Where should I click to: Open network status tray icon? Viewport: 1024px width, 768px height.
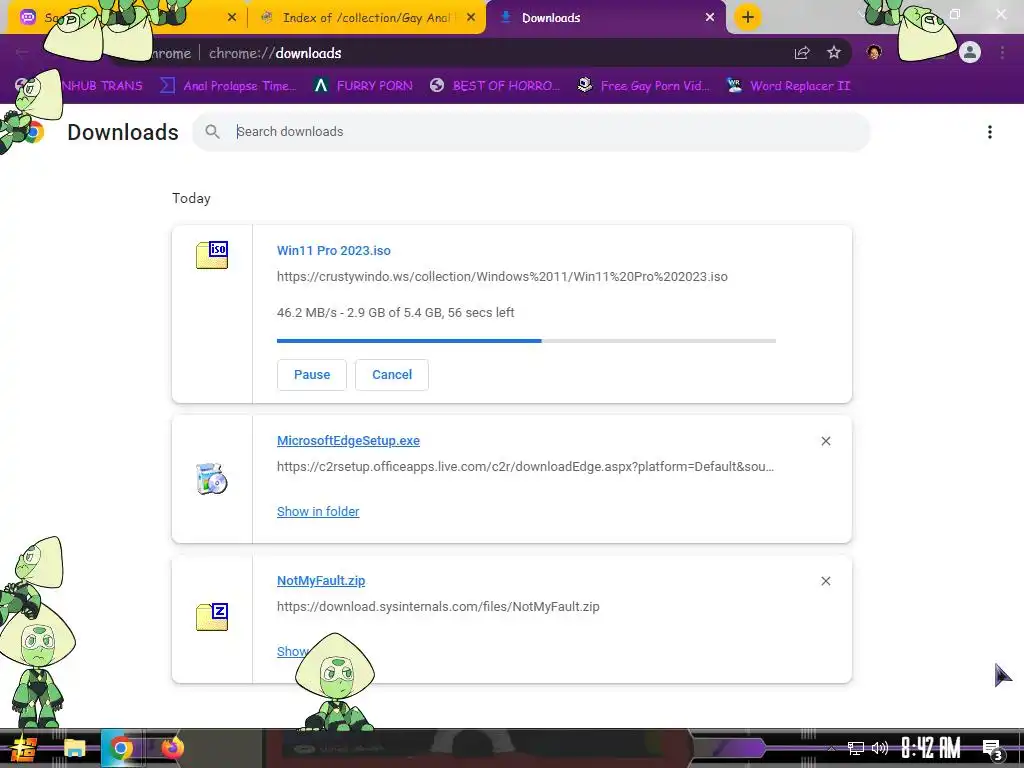click(856, 748)
